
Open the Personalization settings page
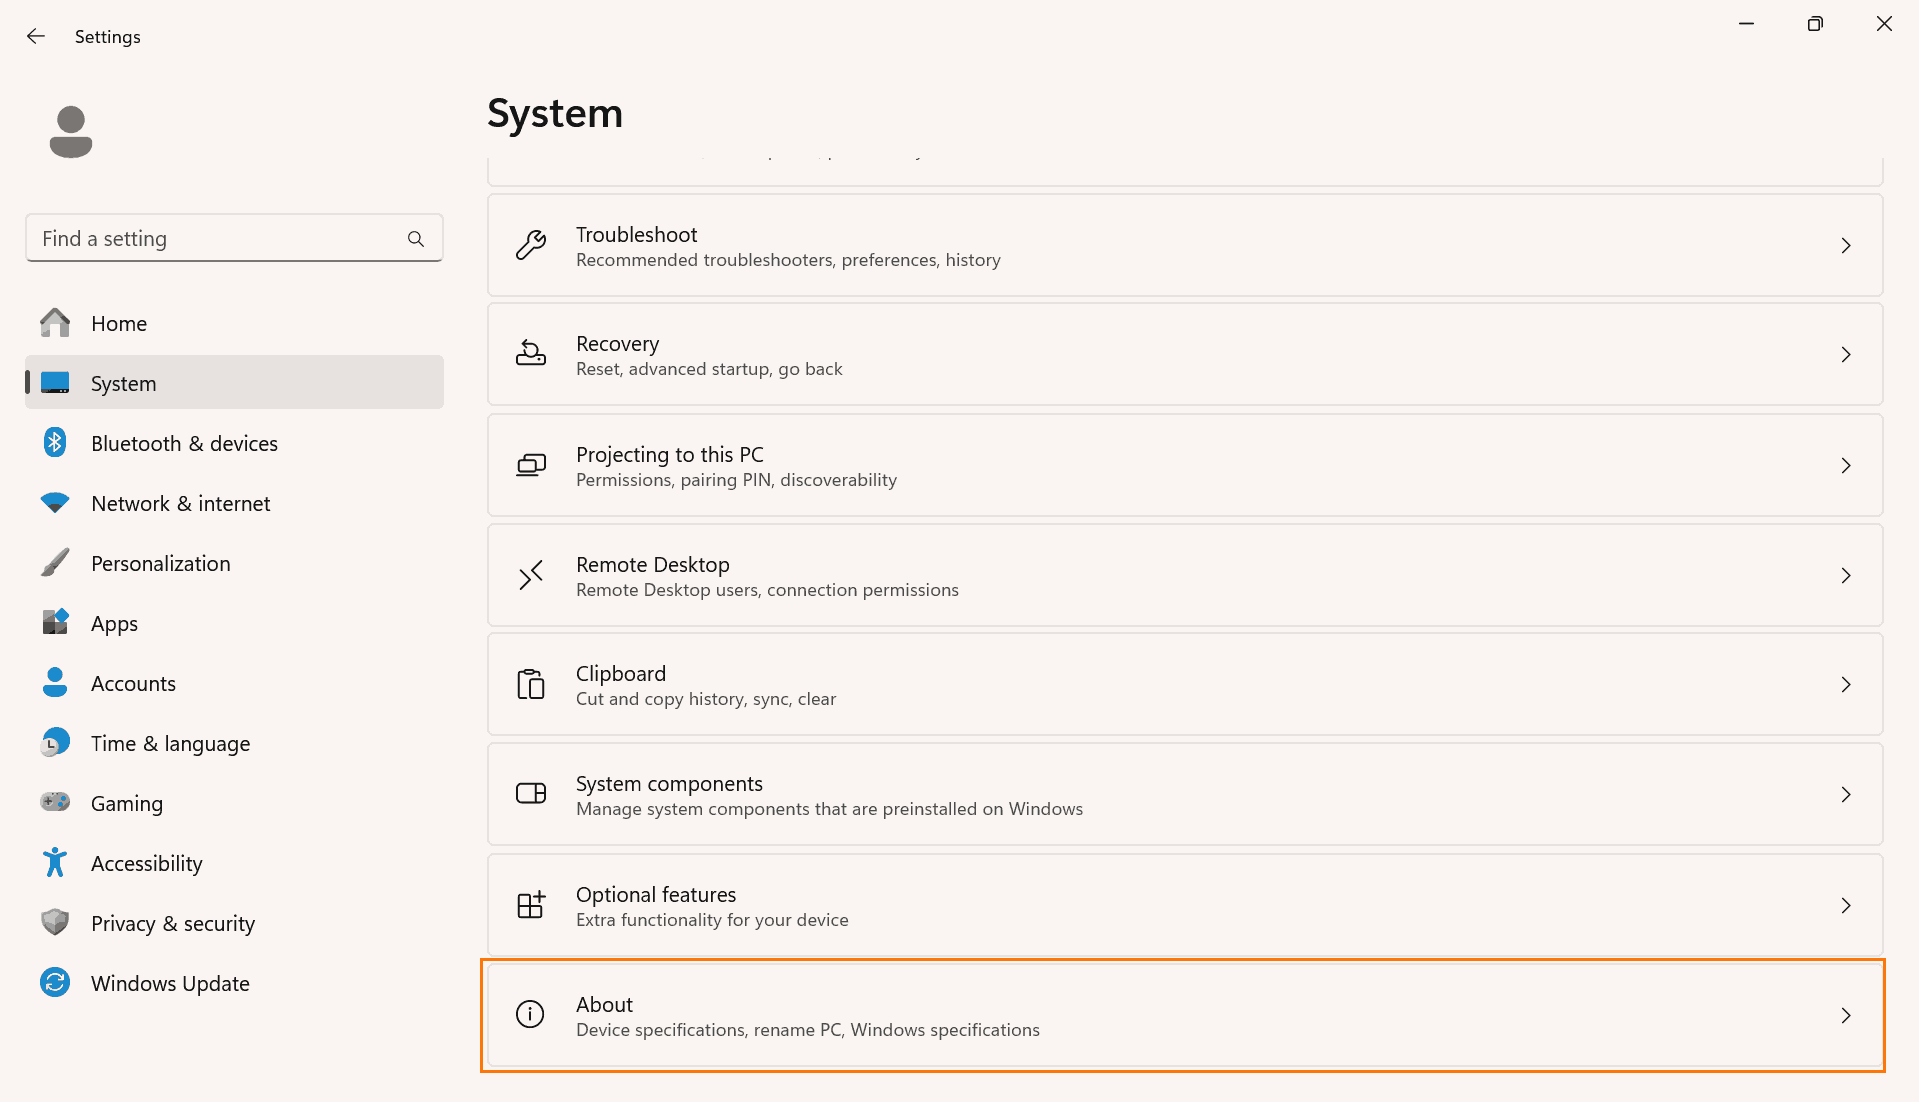(x=160, y=563)
